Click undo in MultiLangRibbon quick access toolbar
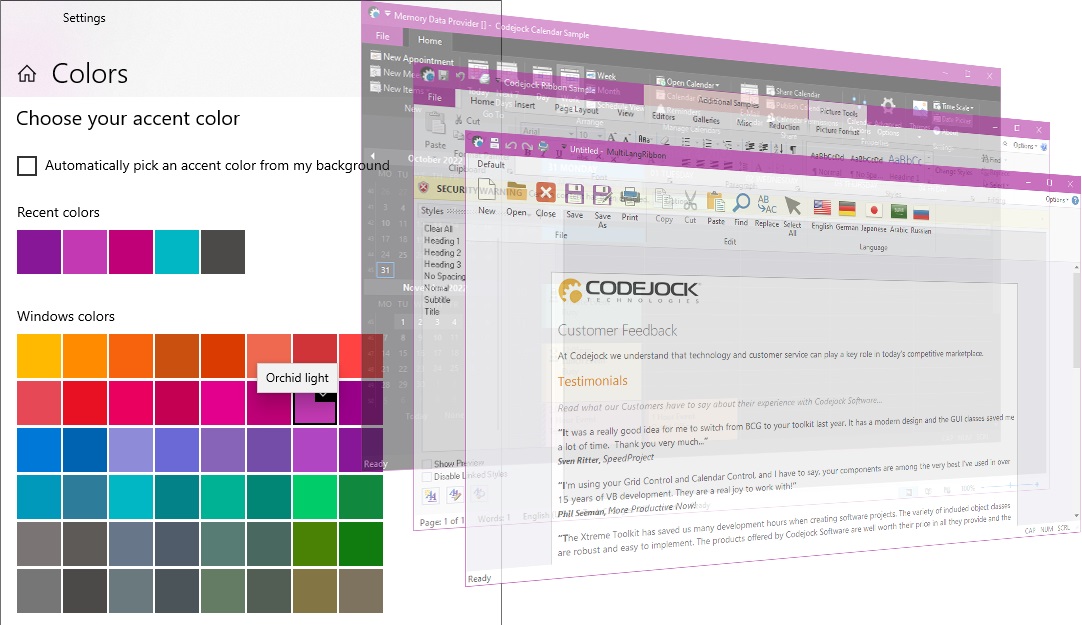The image size is (1082, 625). (x=511, y=145)
